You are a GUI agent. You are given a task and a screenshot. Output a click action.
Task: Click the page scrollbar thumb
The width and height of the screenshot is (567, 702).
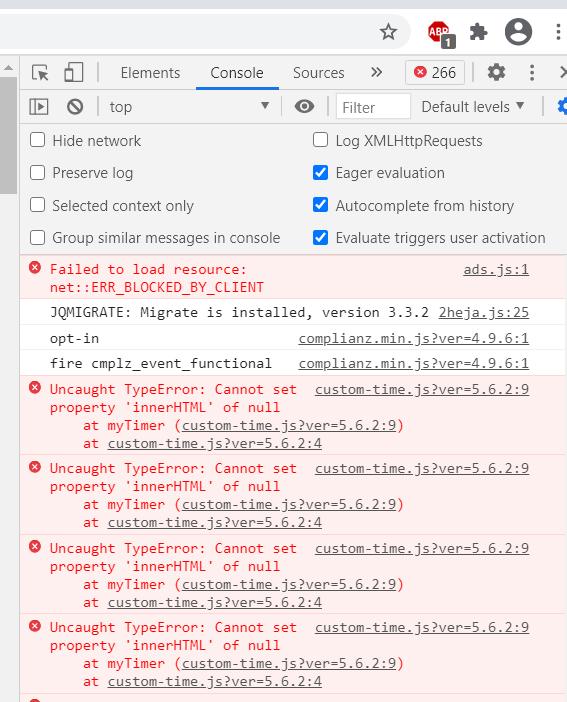coord(8,135)
